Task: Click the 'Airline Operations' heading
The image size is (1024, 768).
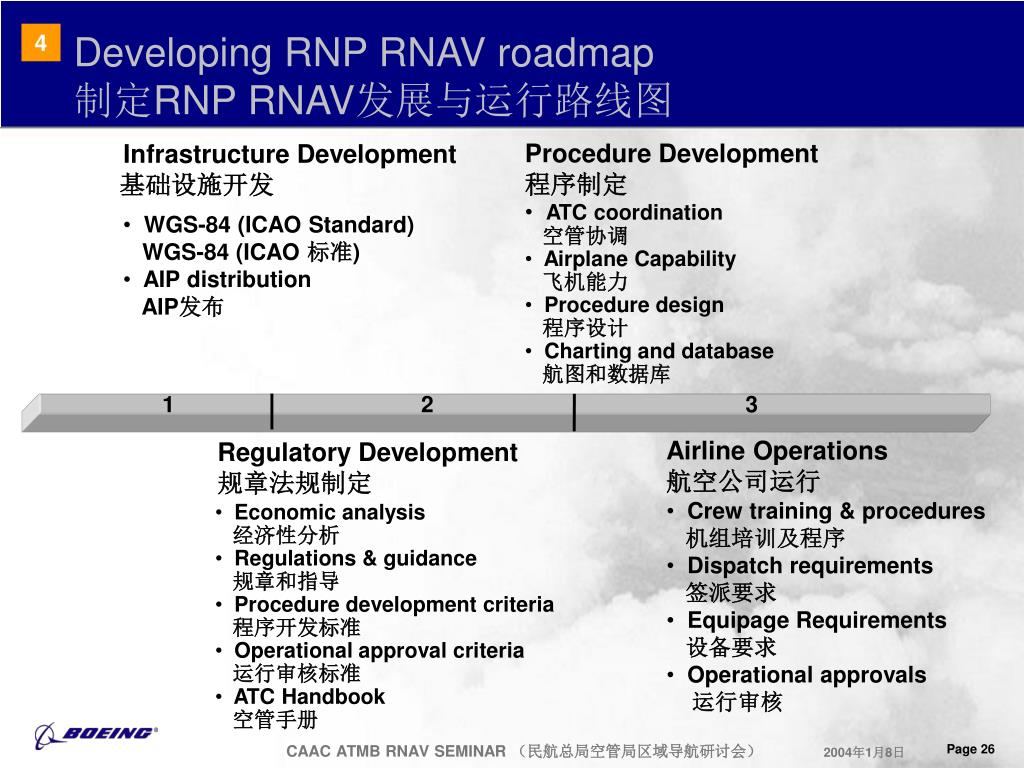Action: pyautogui.click(x=777, y=451)
